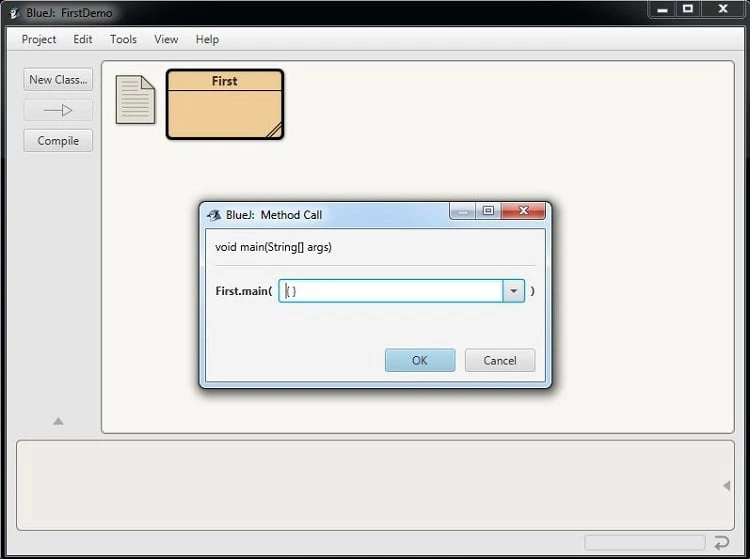Select the First class box

[x=224, y=110]
